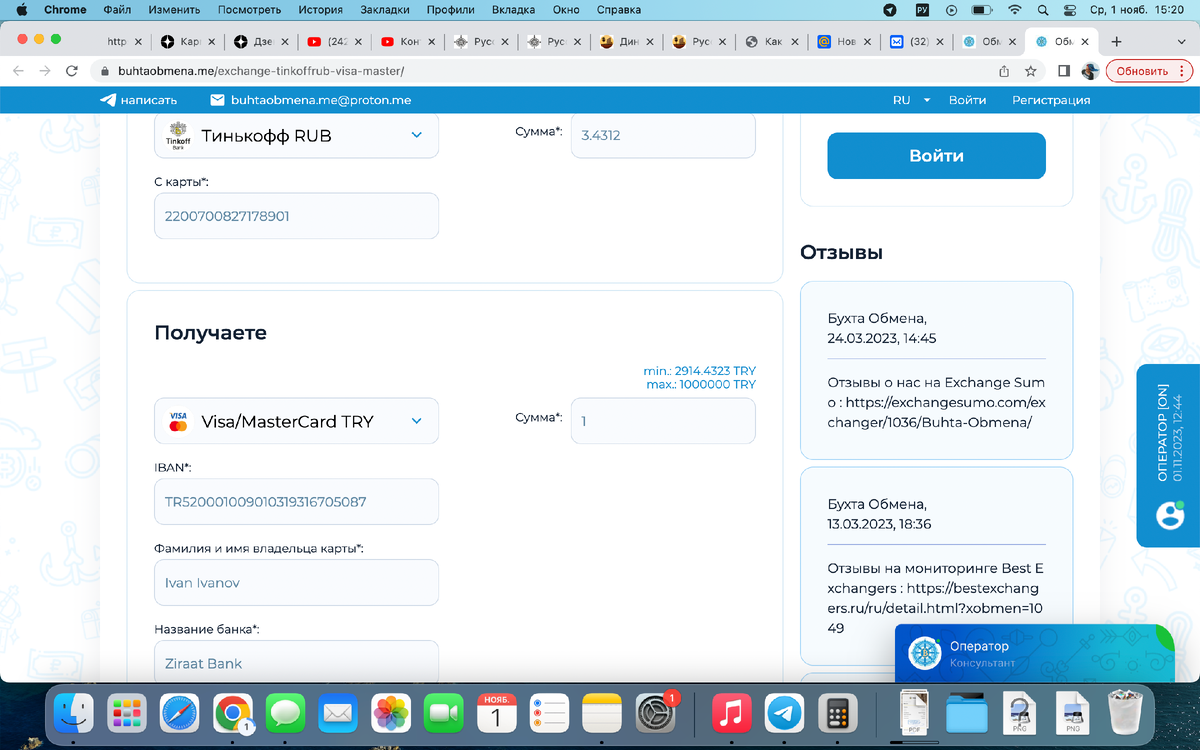Image resolution: width=1200 pixels, height=750 pixels.
Task: Click the receive 'Сумма' field showing 1
Action: (x=663, y=421)
